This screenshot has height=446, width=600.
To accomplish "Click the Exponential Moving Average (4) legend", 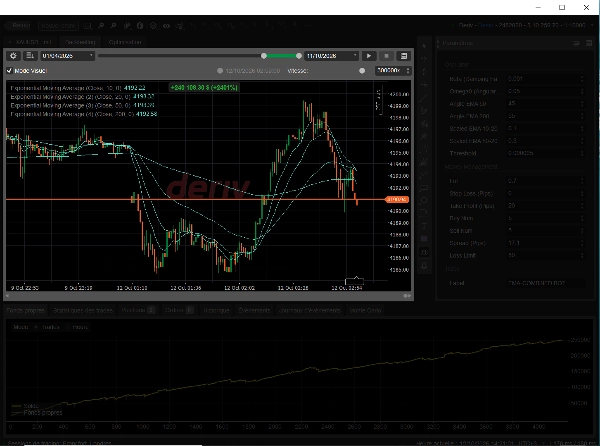I will tap(84, 114).
